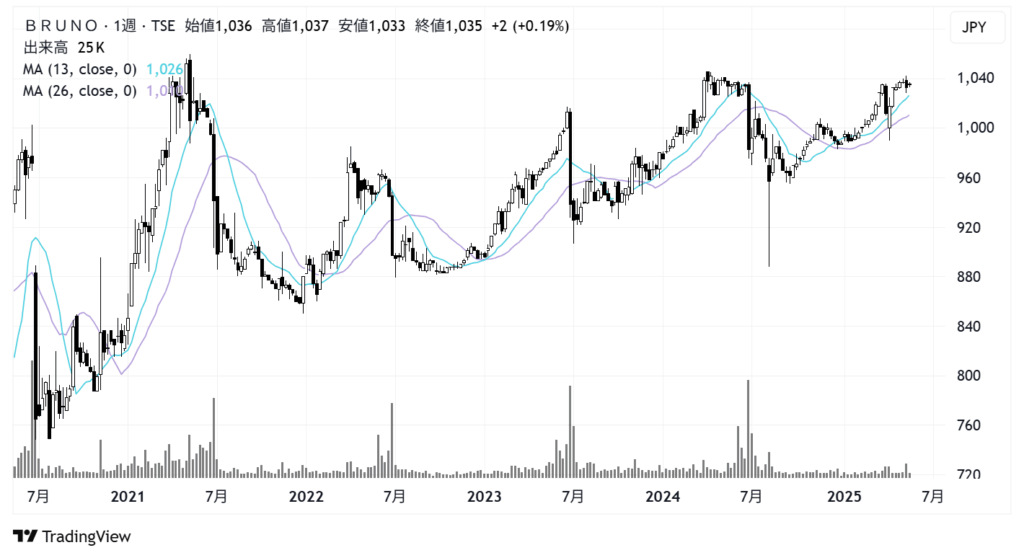Click the 880 price axis label
Viewport: 1024px width, 558px height.
tap(968, 276)
